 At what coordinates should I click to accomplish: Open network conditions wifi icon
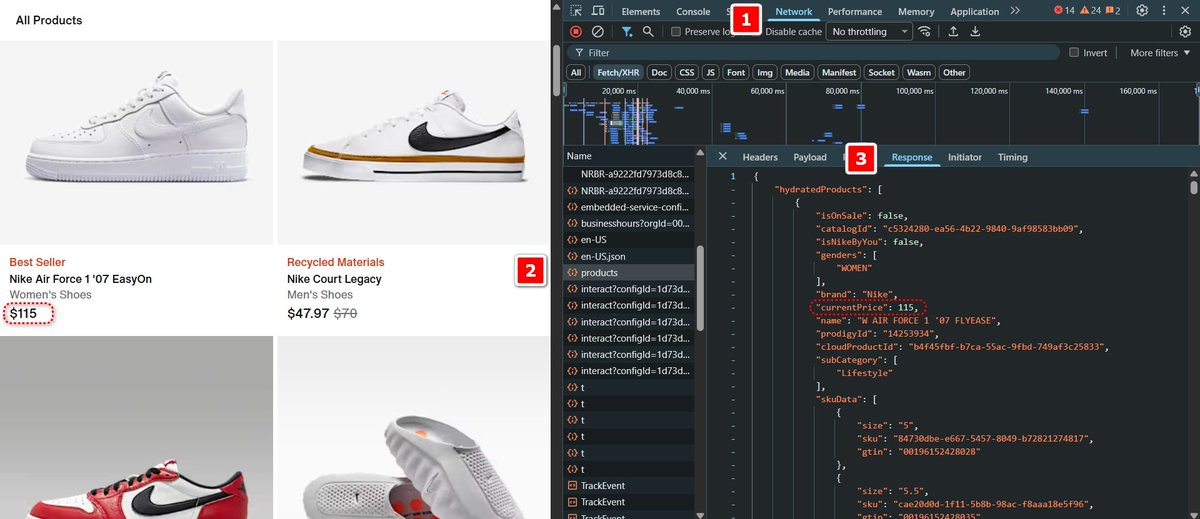925,32
